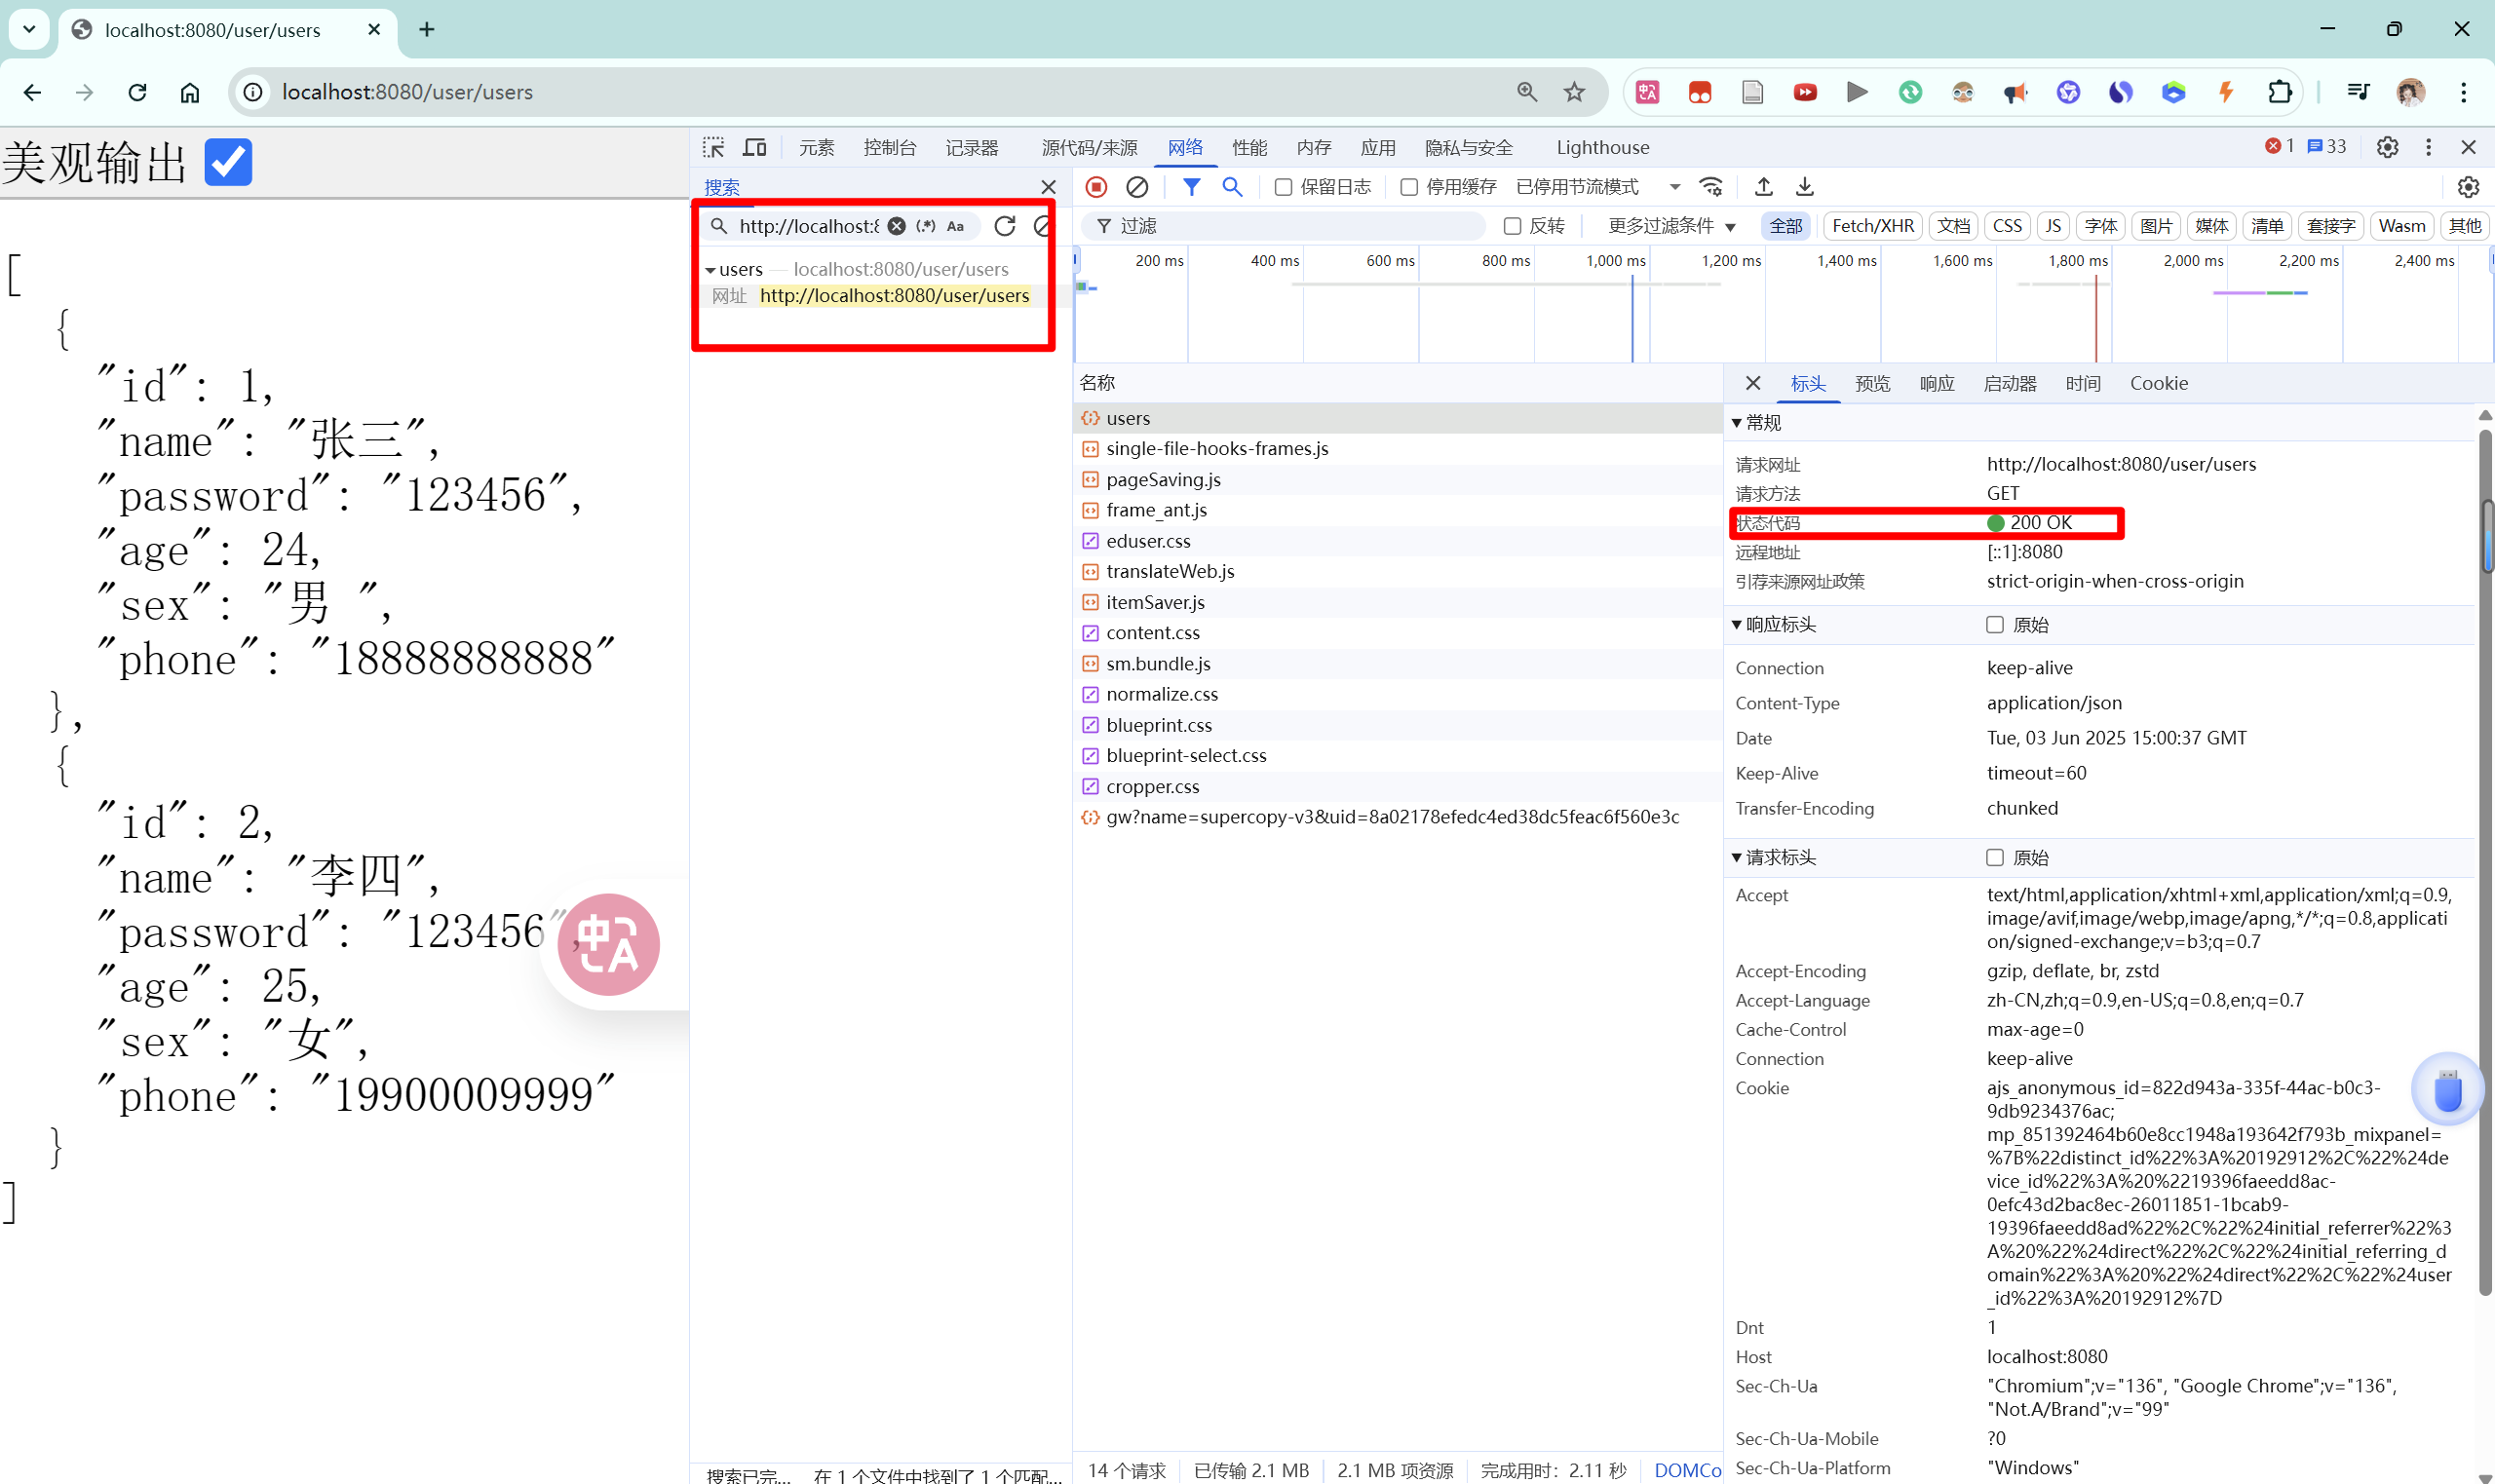
Task: Enable the 停用缓存 disable cache checkbox
Action: coord(1408,187)
